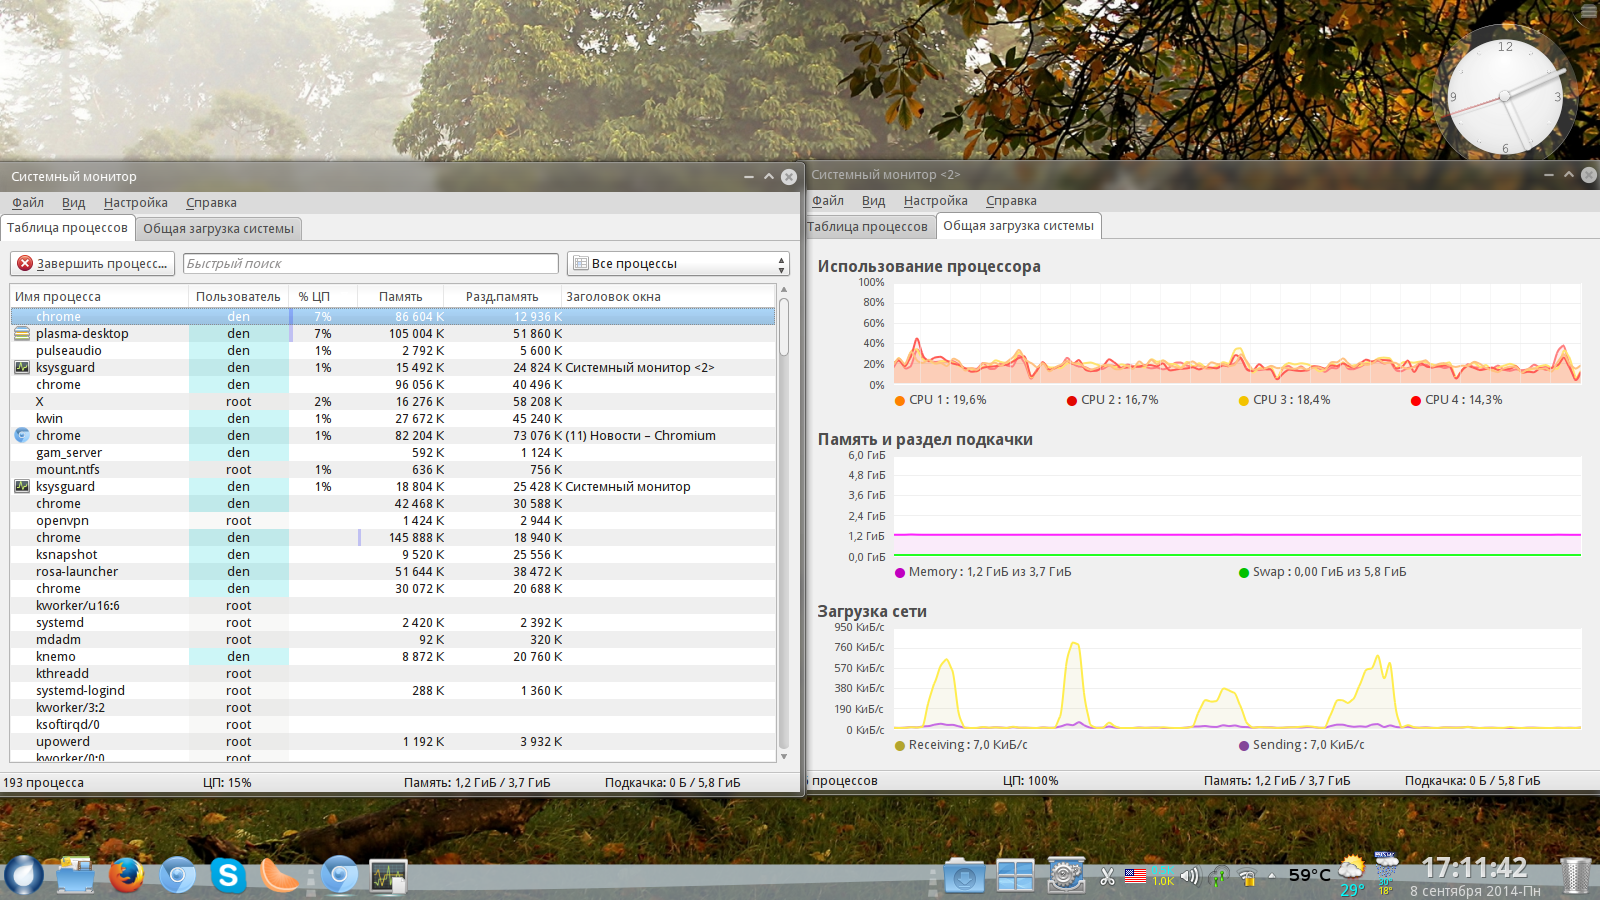Open the ROSA launcher menu in the panel
The width and height of the screenshot is (1600, 900).
tap(23, 875)
